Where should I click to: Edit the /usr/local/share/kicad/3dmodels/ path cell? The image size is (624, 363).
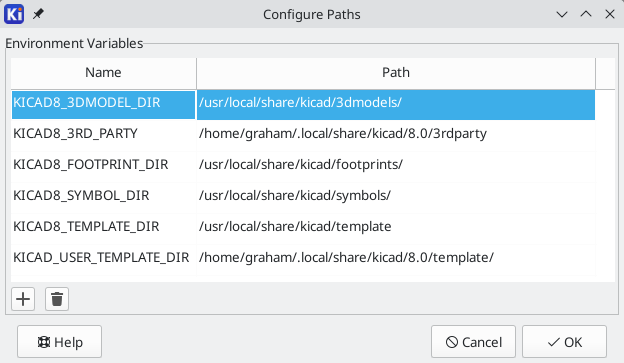tap(396, 104)
